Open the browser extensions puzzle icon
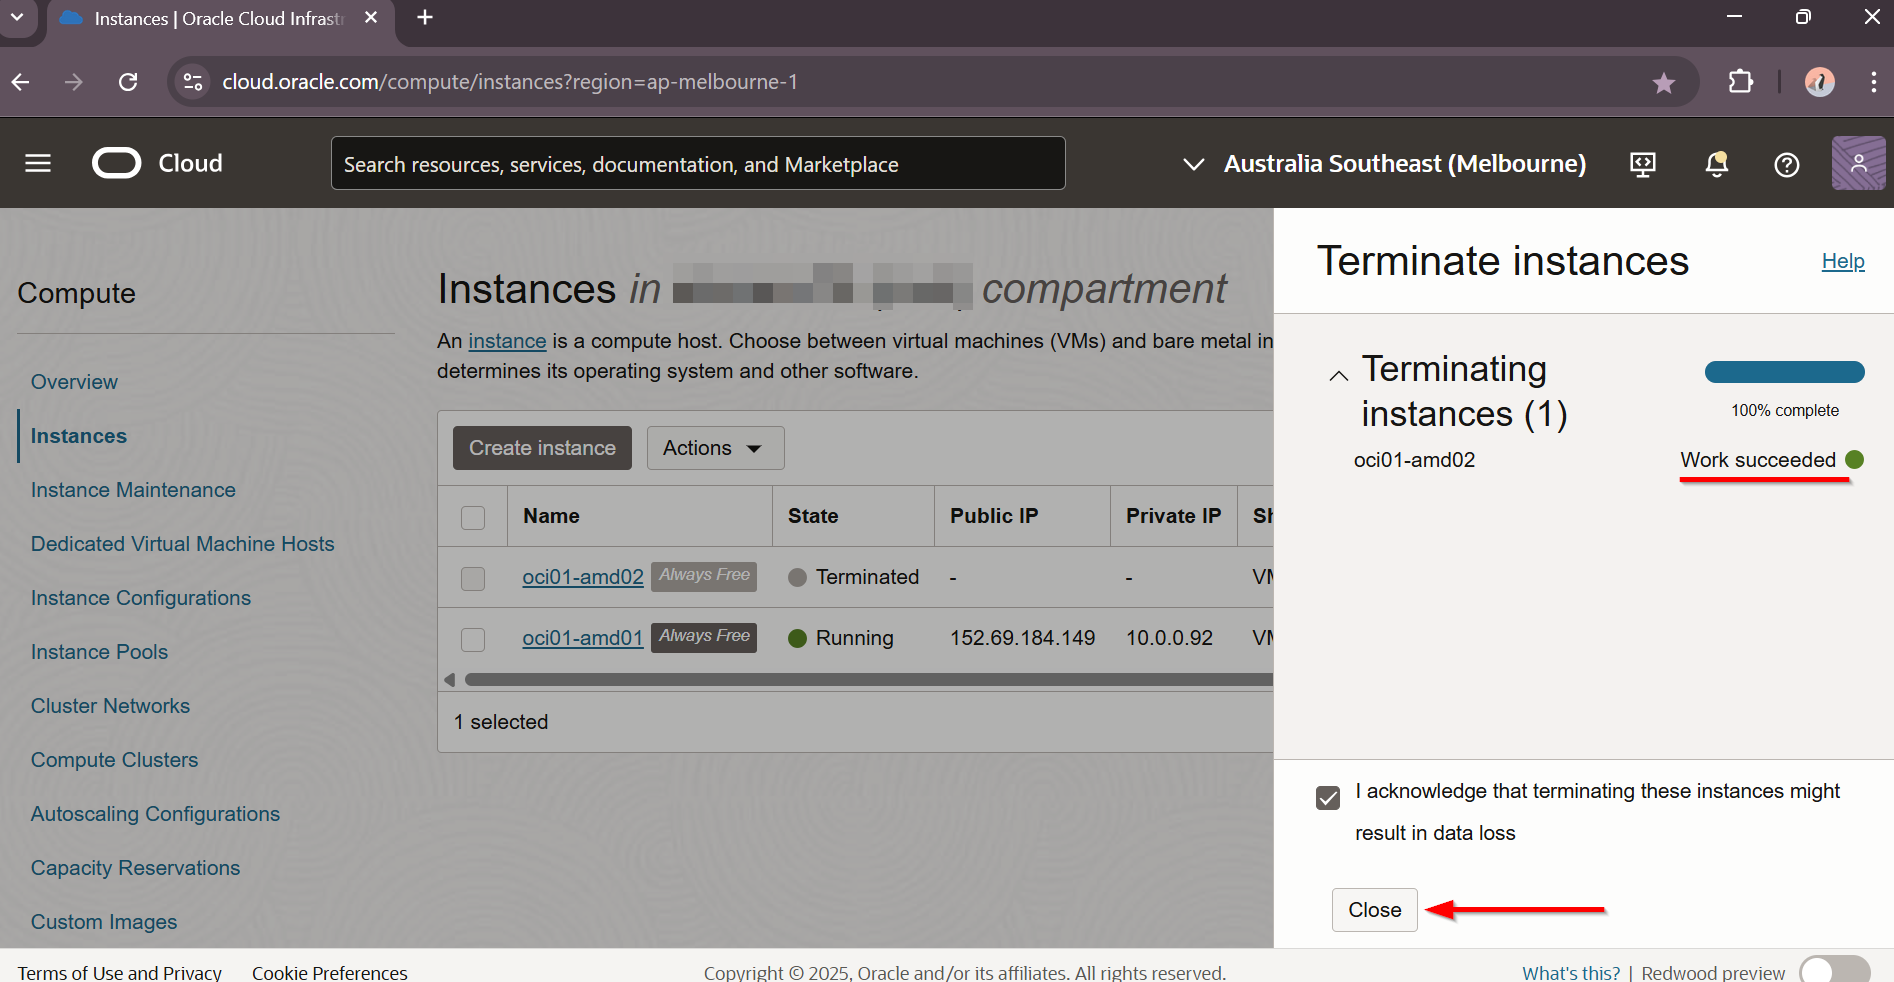Screen dimensions: 1894x982 1741,82
